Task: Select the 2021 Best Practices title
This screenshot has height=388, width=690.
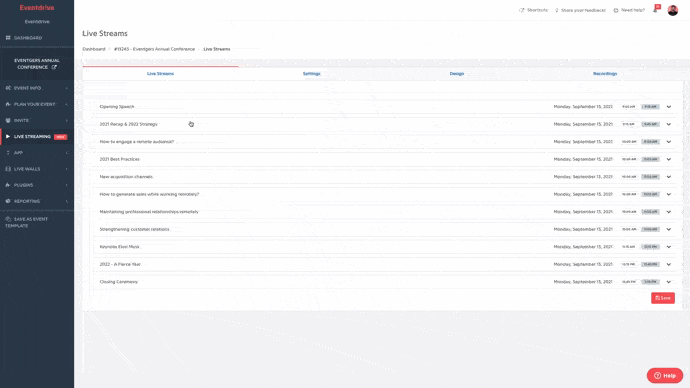Action: point(119,159)
